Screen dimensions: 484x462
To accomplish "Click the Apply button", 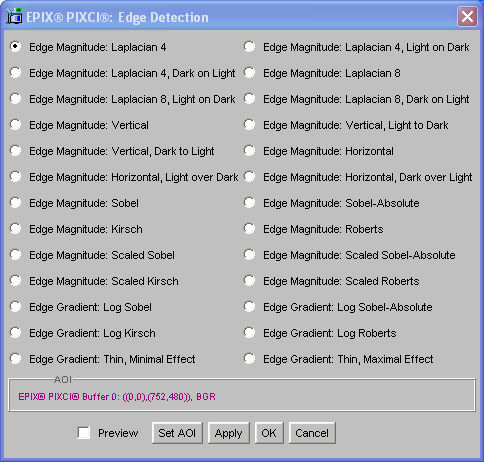I will coord(228,433).
